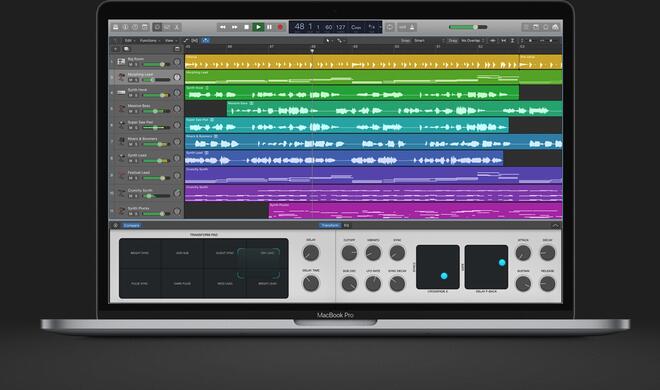The height and width of the screenshot is (390, 660).
Task: Open the Note Pad icon
Action: coord(536,27)
